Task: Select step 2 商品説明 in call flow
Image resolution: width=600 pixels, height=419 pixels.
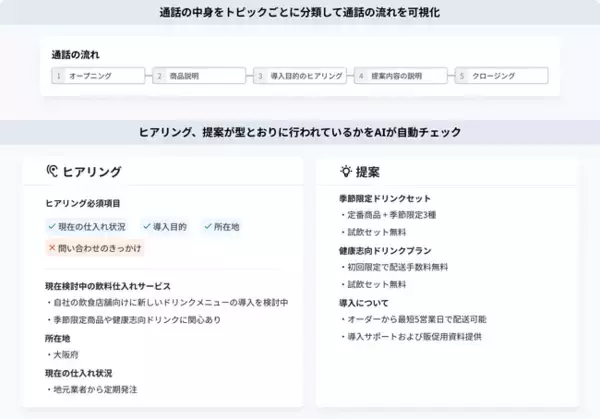Action: (197, 75)
